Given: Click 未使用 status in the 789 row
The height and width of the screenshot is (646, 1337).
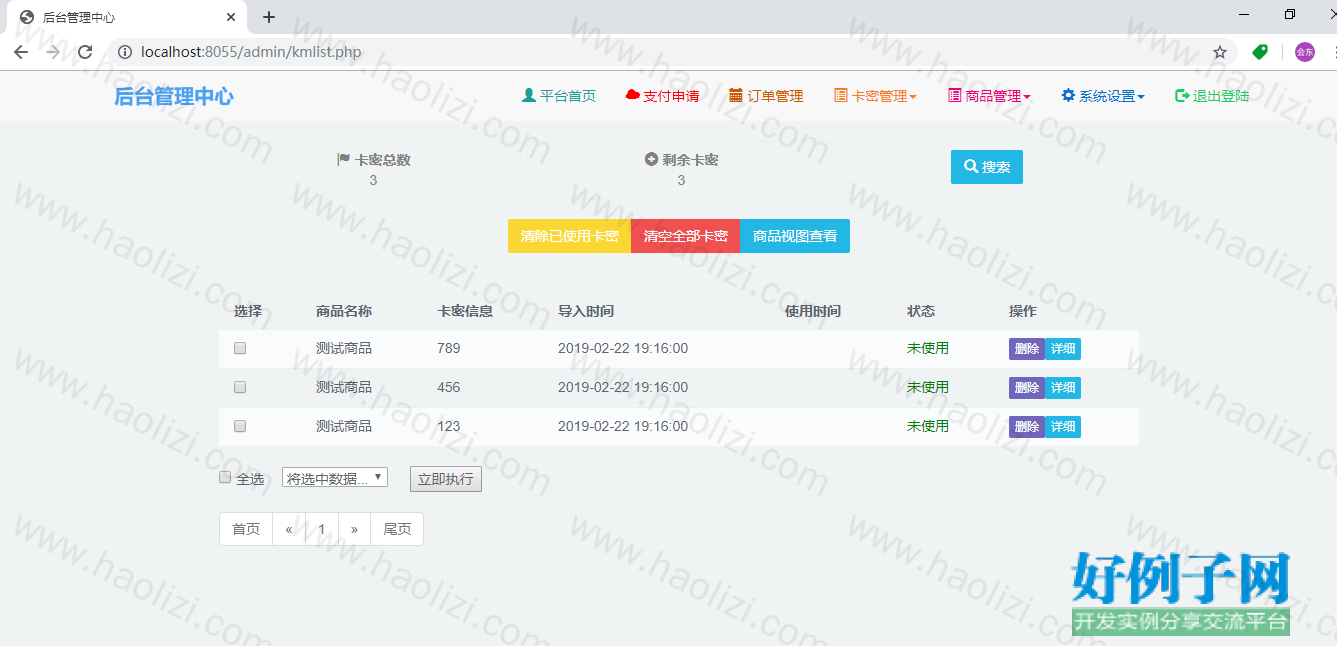Looking at the screenshot, I should point(928,348).
